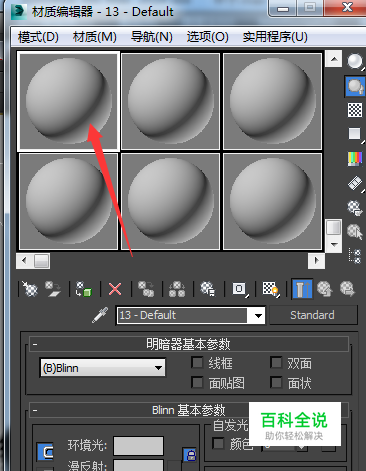The image size is (366, 471).
Task: Toggle the Show End Result button
Action: click(302, 289)
